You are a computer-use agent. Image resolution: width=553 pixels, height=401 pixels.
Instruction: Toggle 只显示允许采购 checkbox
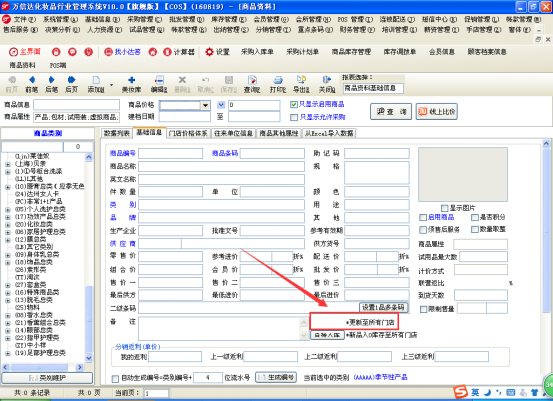[x=294, y=117]
